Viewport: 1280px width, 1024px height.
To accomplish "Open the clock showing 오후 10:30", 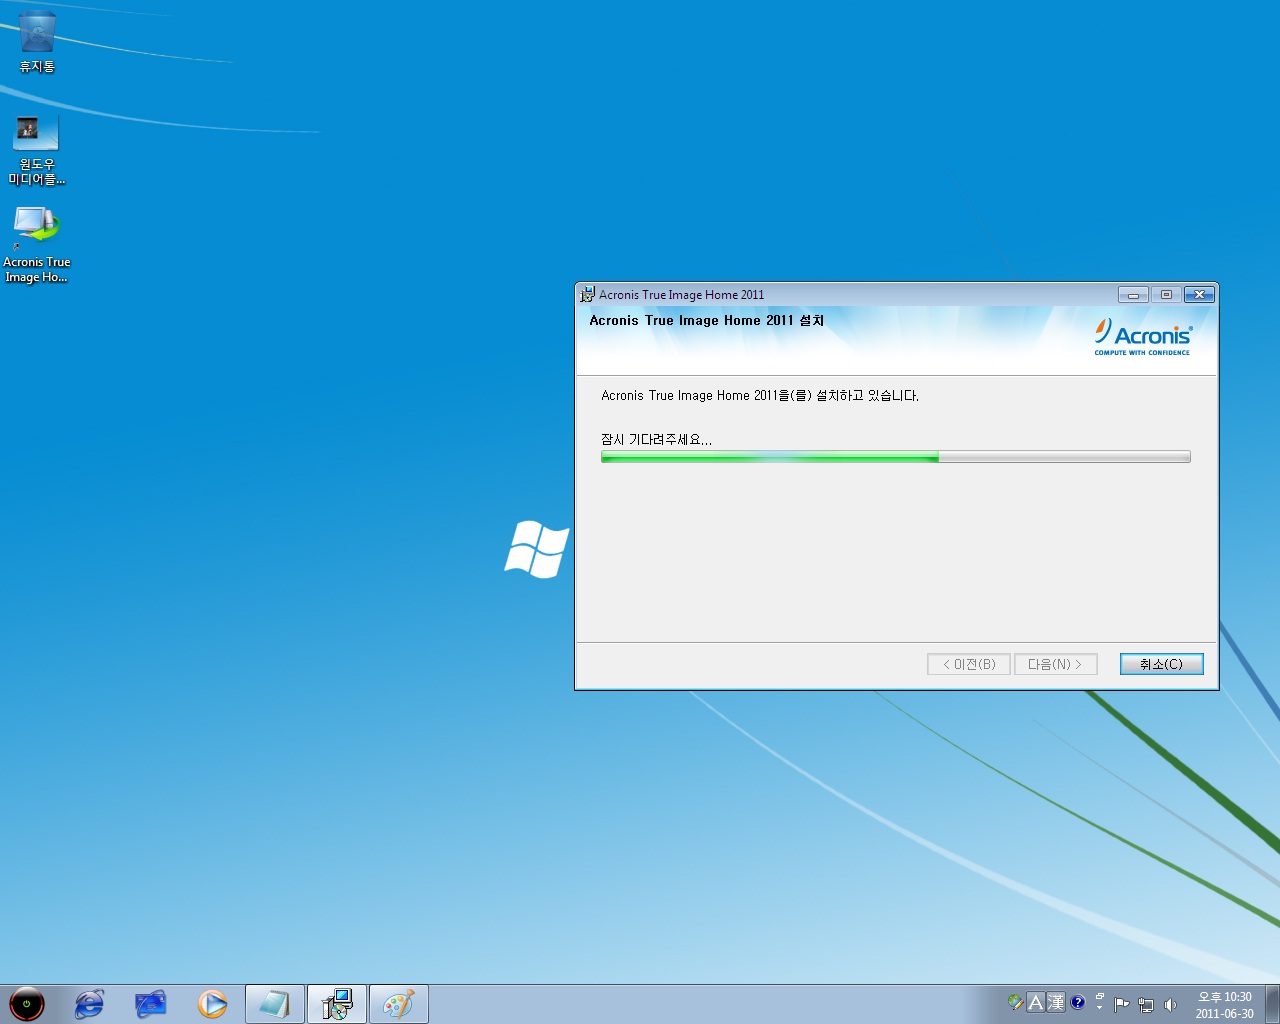I will [1224, 1004].
